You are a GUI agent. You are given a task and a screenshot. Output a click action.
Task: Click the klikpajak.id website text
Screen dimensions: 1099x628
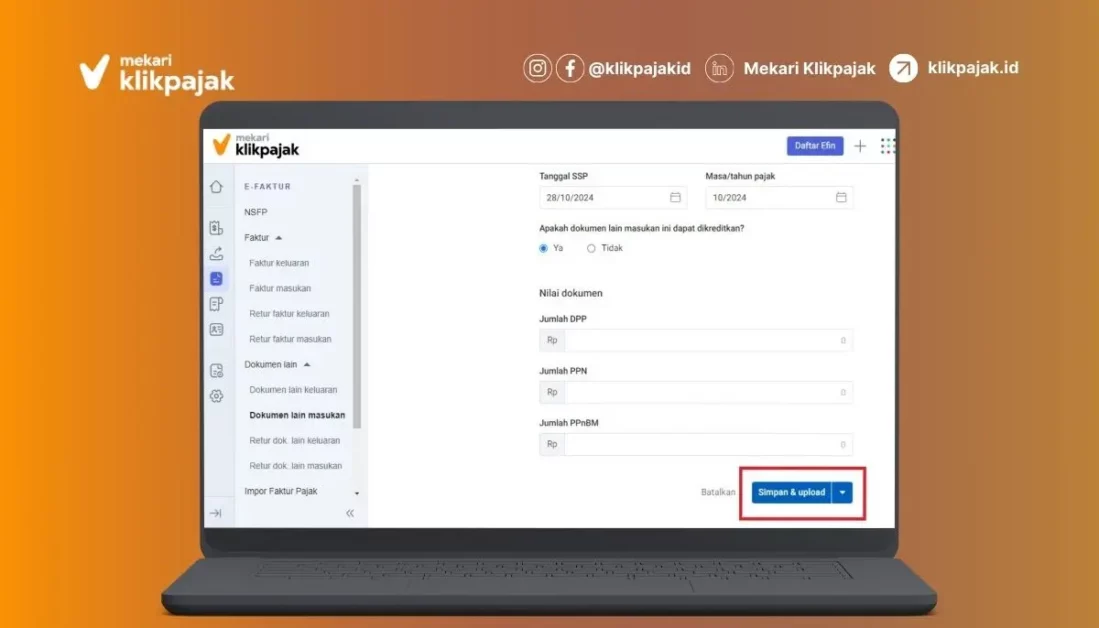tap(973, 67)
